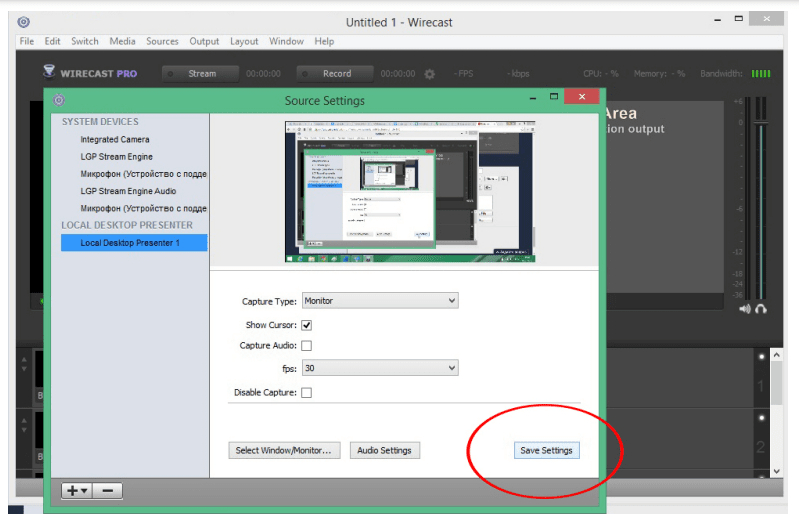Toggle the headphones monitor icon
Image resolution: width=799 pixels, height=523 pixels.
761,309
